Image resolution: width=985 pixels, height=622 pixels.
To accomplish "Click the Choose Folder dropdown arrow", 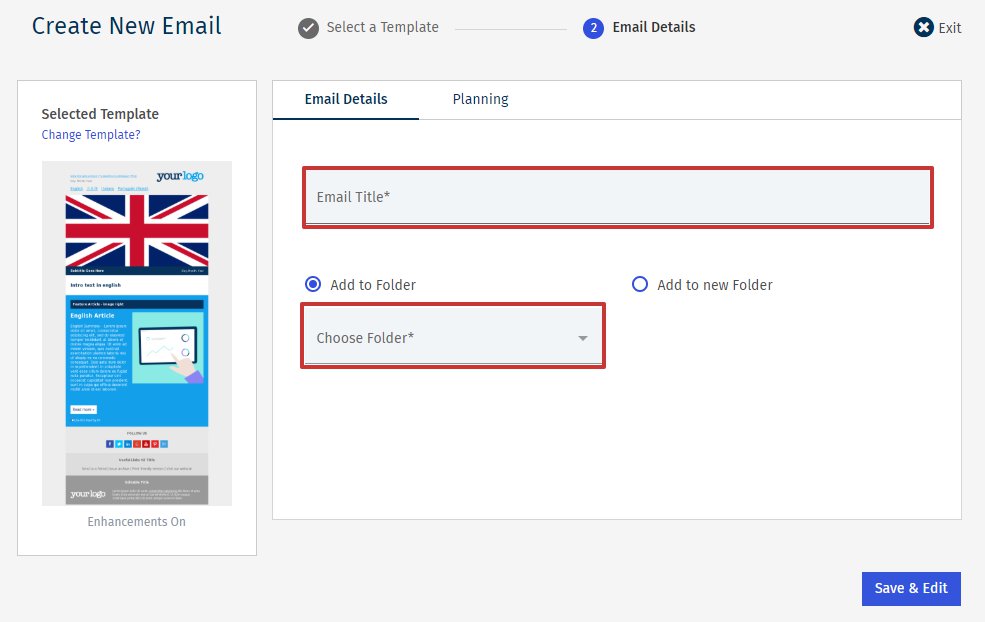I will pos(583,339).
